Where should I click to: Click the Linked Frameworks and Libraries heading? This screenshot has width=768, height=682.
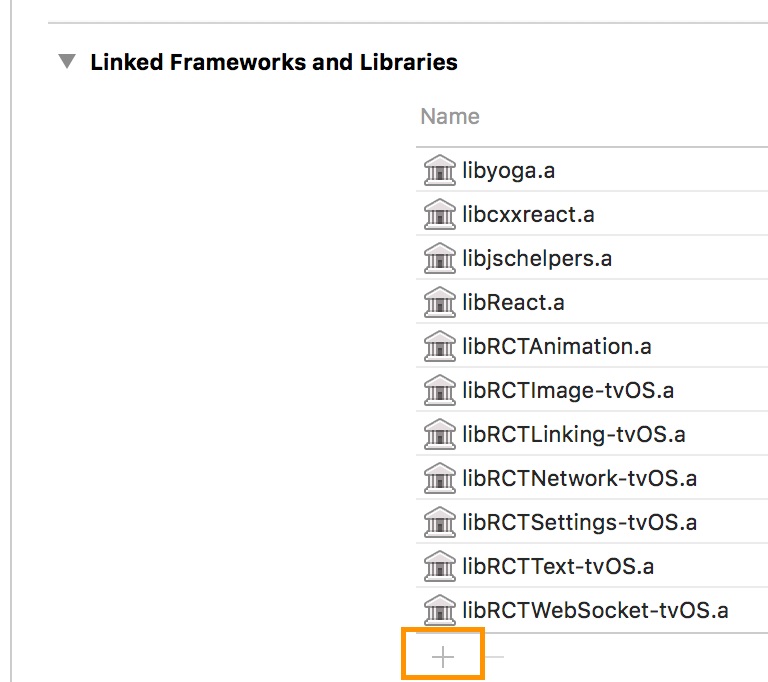274,62
